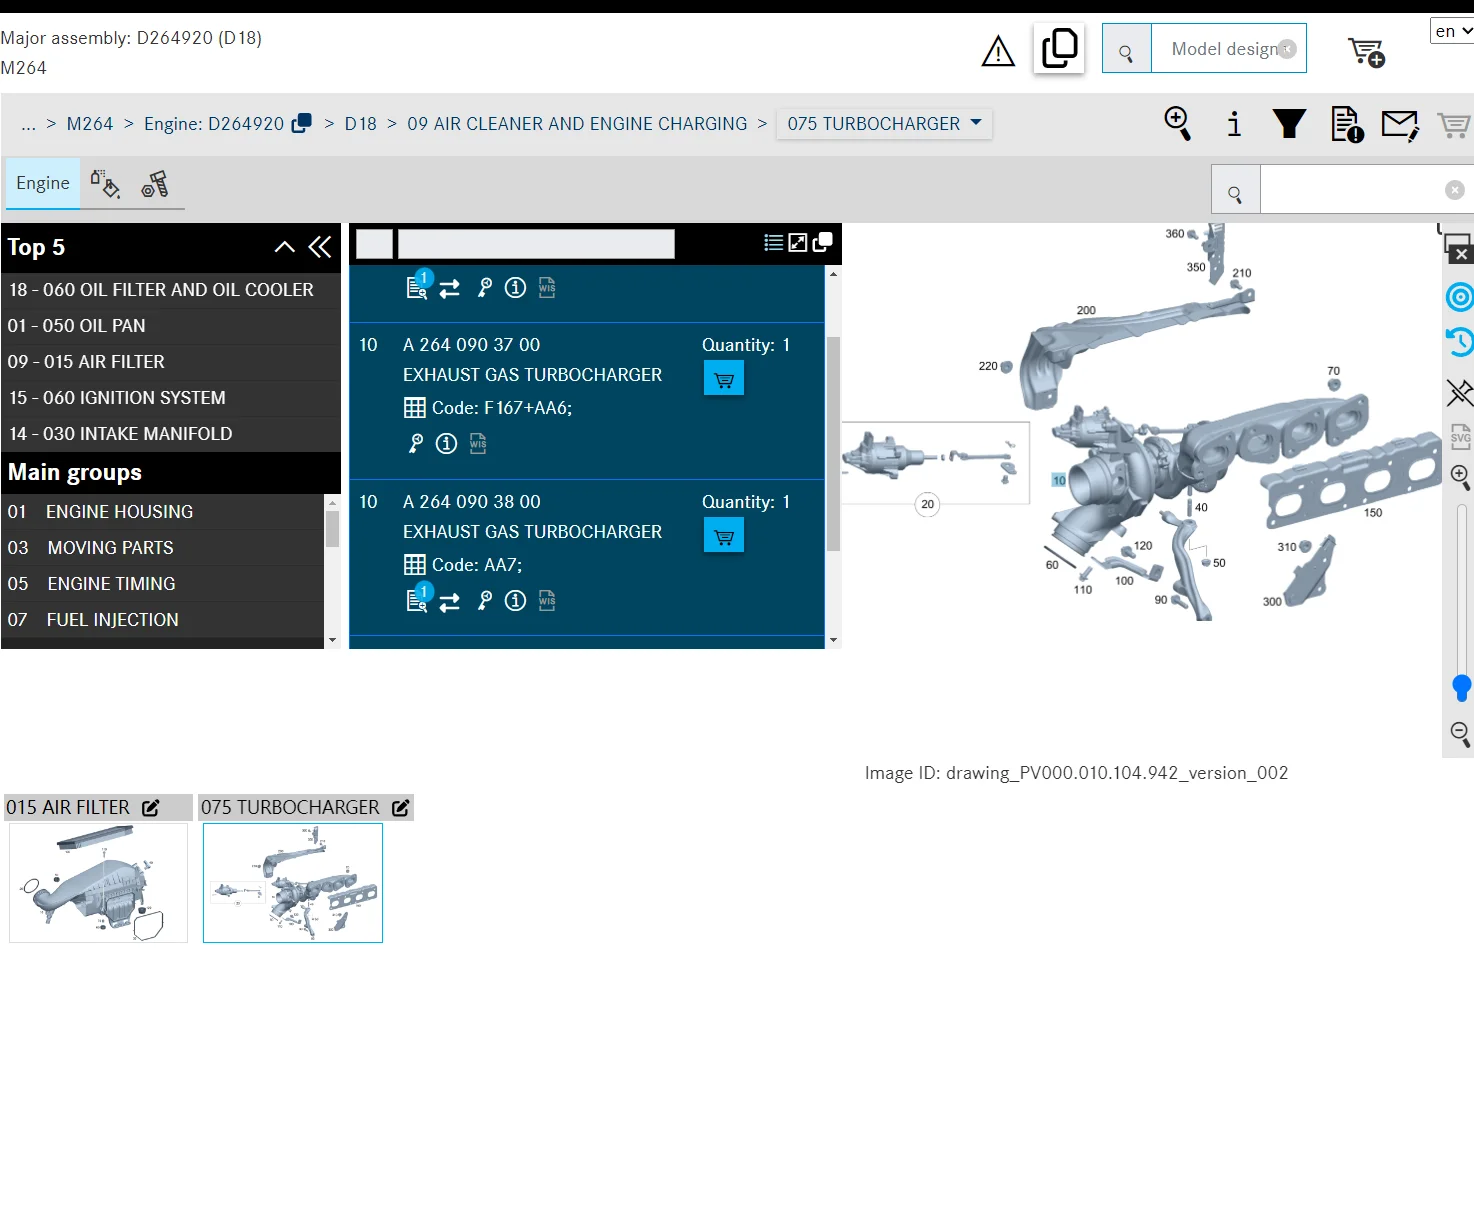
Task: Click the black funnel filter icon
Action: click(x=1289, y=124)
